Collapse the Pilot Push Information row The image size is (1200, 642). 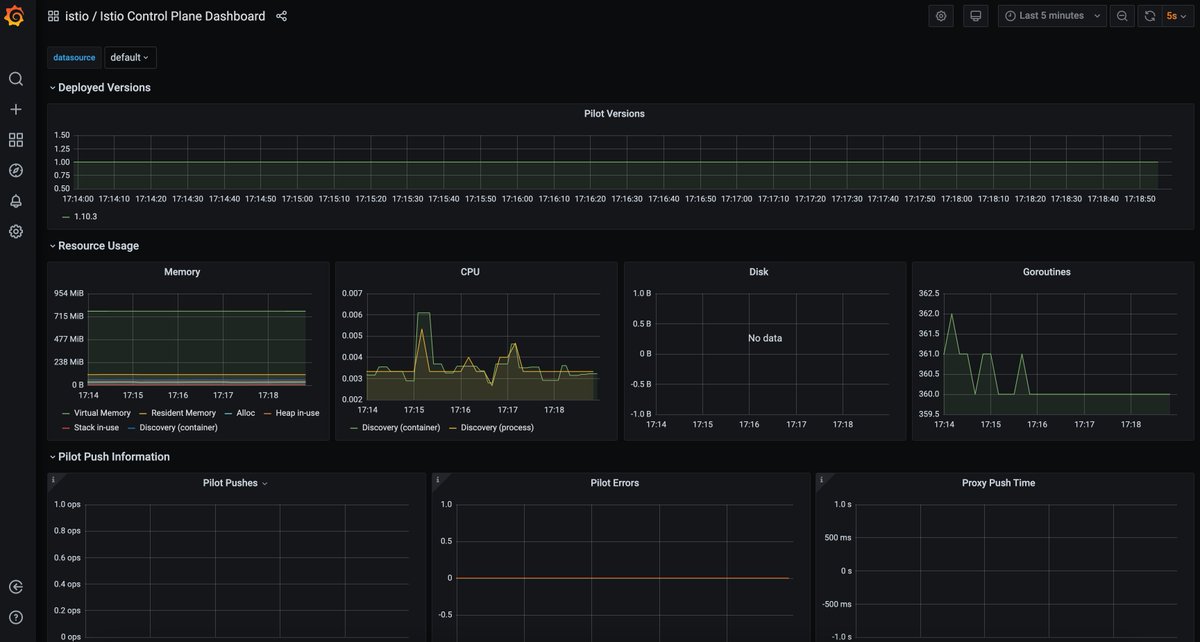(109, 456)
